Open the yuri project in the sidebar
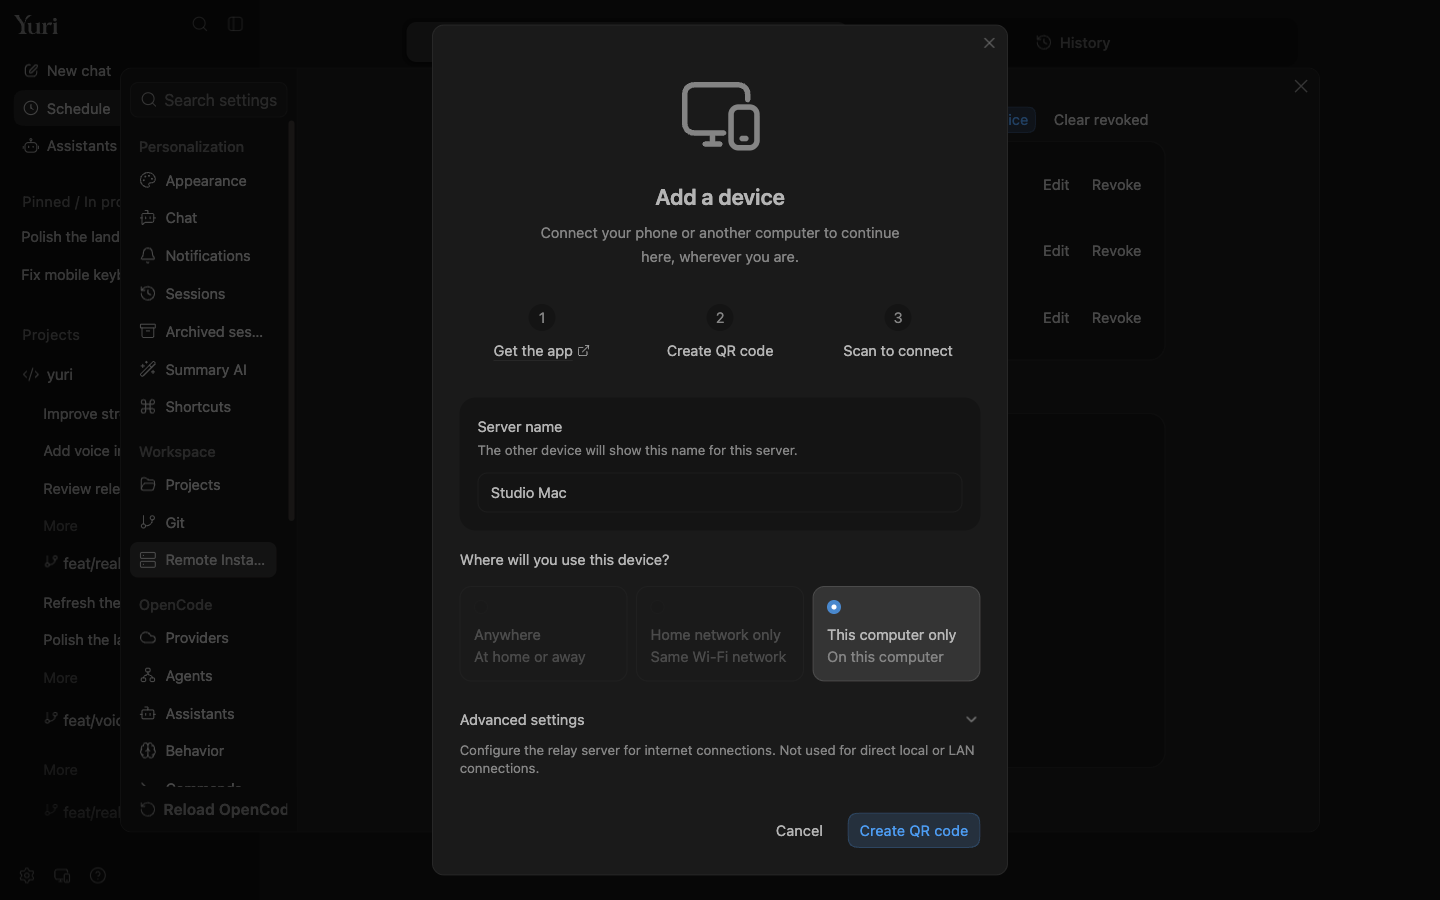 60,375
